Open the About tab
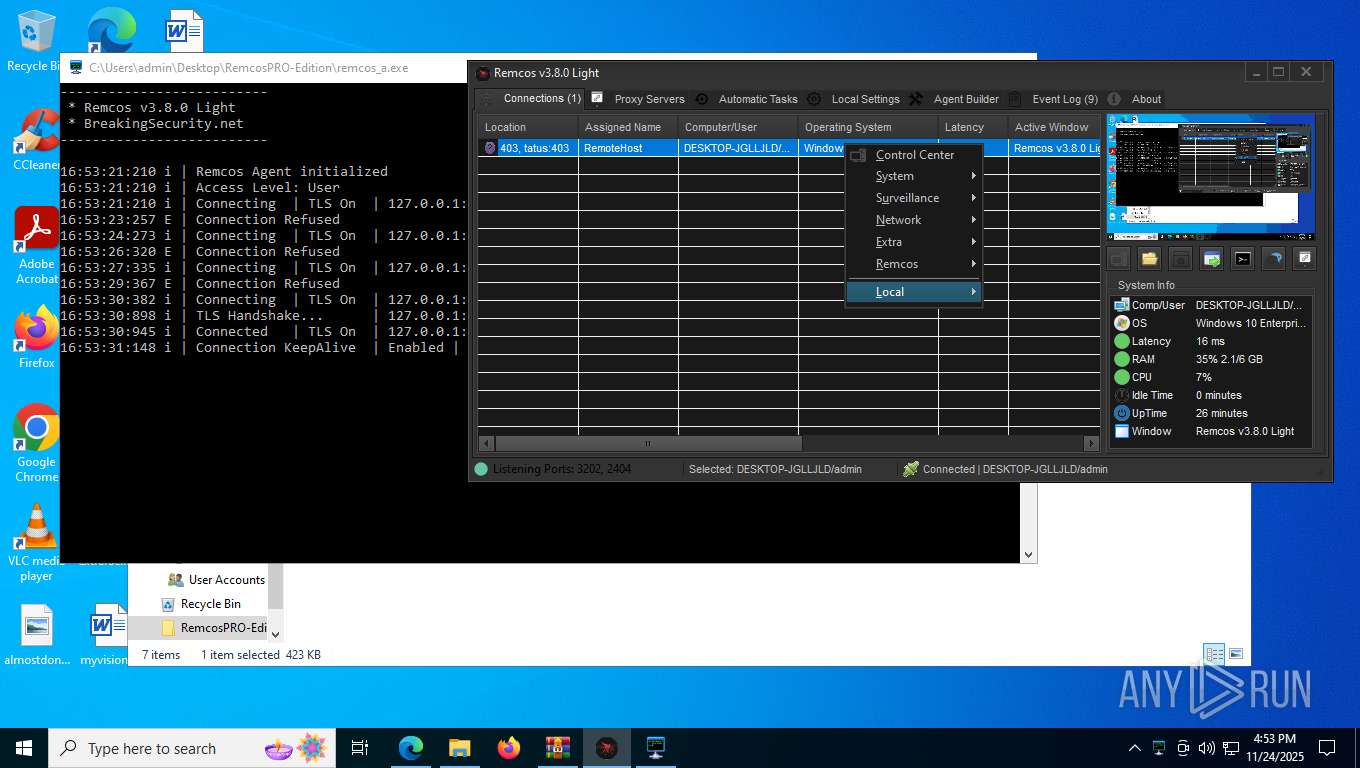This screenshot has height=768, width=1360. [1135, 99]
